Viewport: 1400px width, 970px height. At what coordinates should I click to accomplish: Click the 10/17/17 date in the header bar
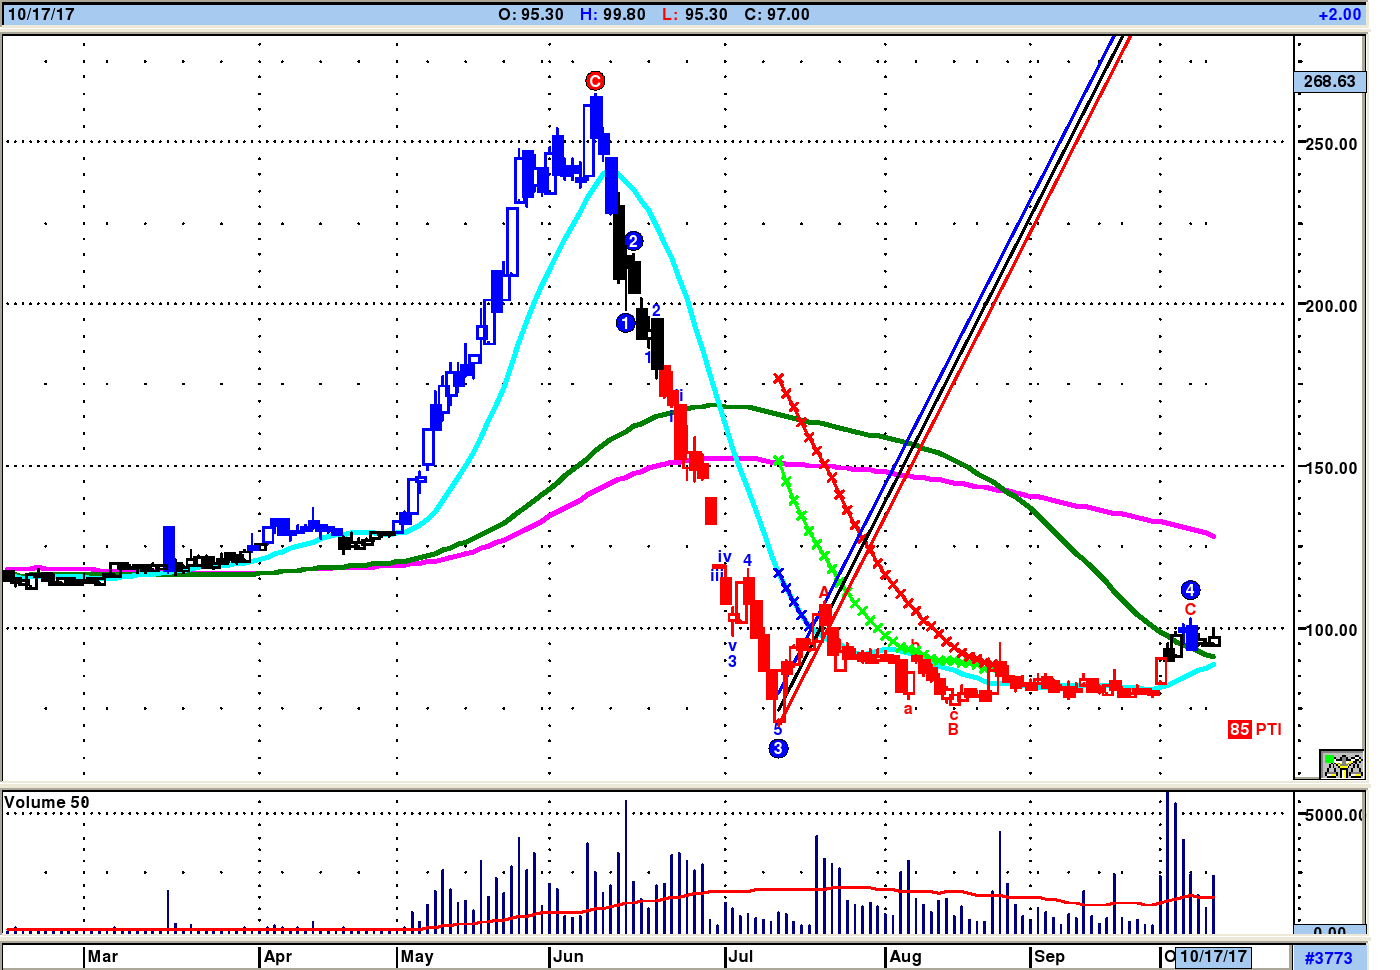(41, 14)
